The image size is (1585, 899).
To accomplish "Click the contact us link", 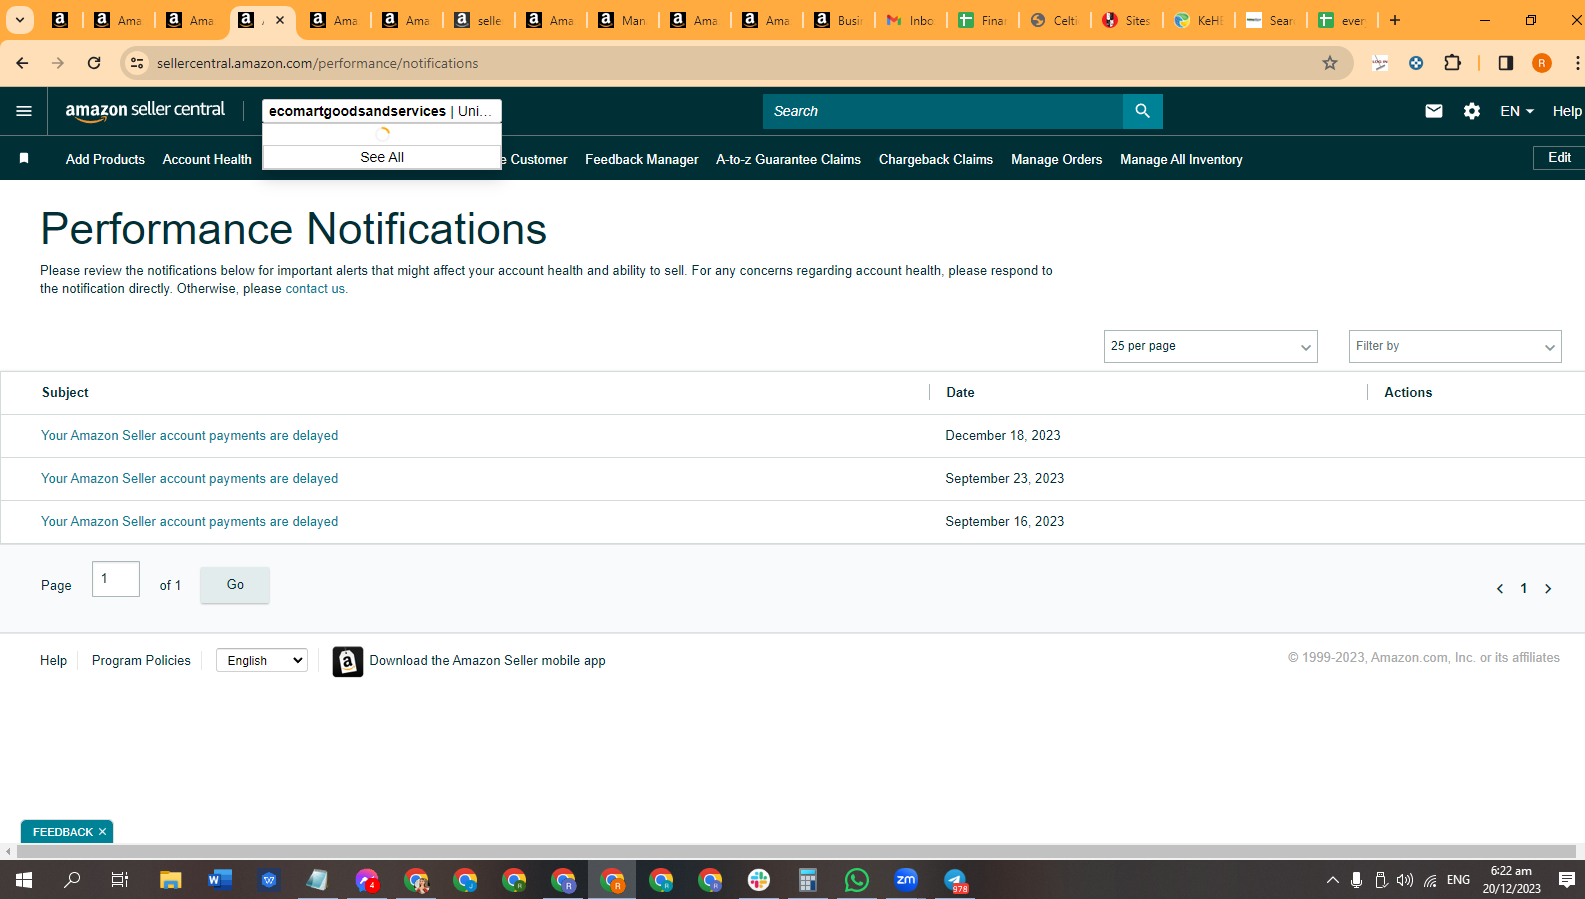I will tap(315, 289).
